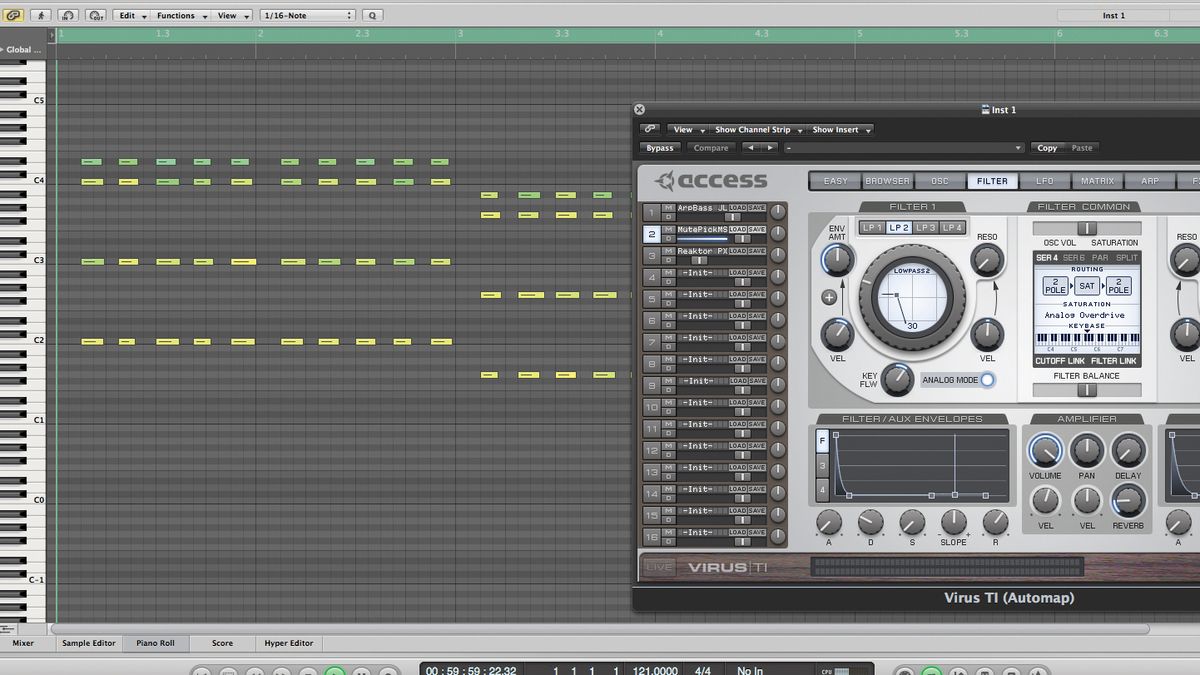This screenshot has height=675, width=1200.
Task: Click the Copy button in the plugin header
Action: [1047, 147]
